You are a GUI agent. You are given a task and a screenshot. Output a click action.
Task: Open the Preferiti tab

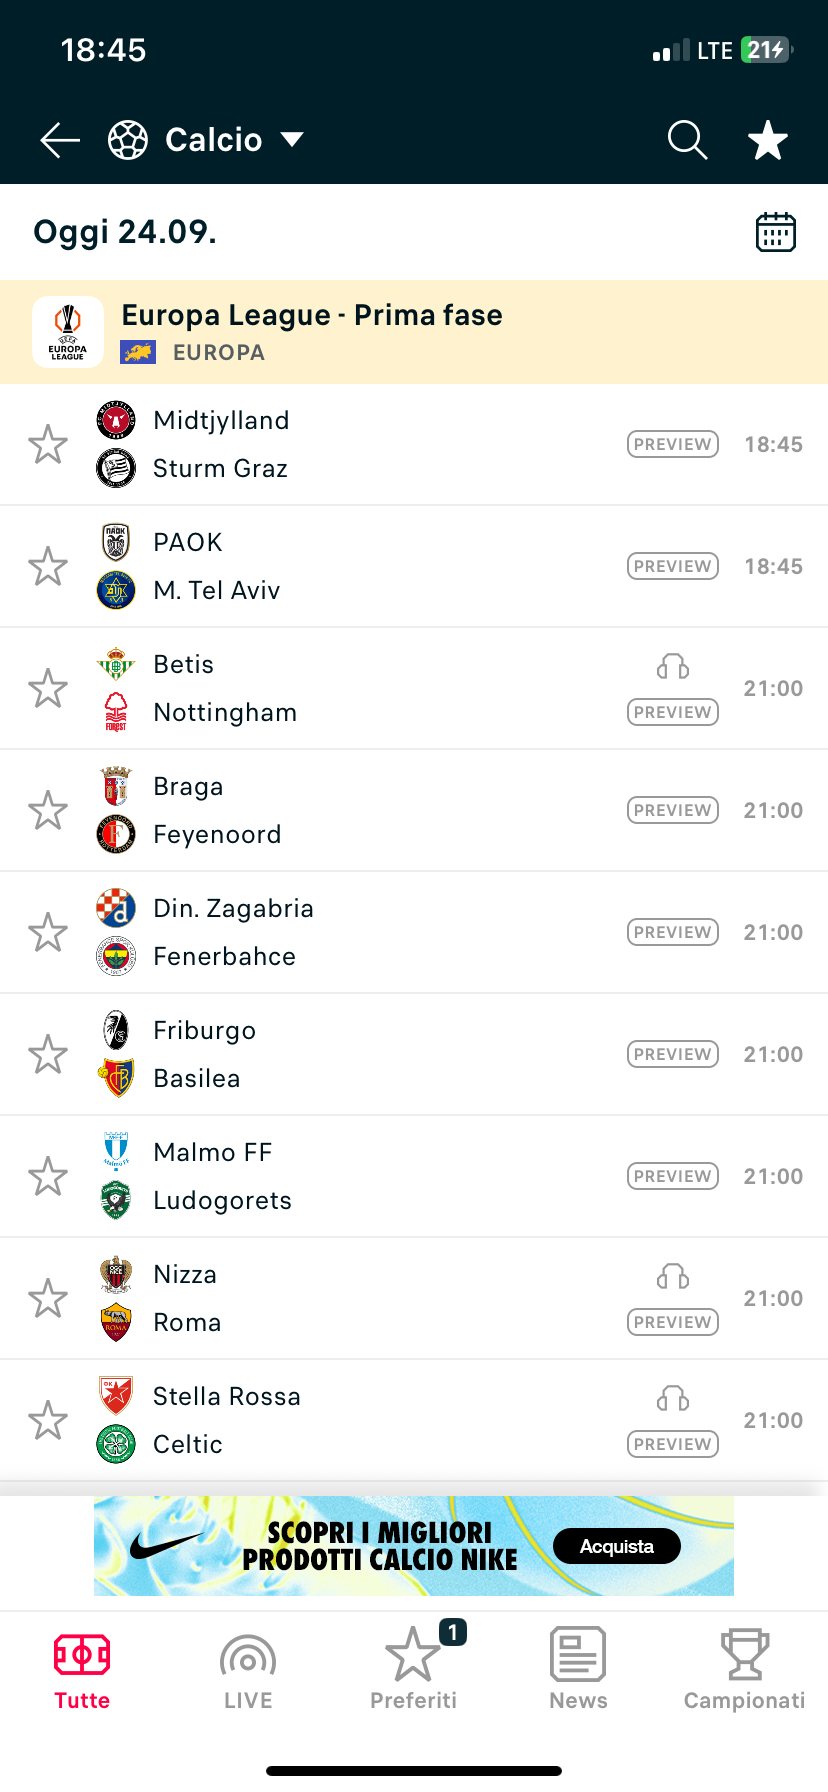pyautogui.click(x=413, y=1670)
